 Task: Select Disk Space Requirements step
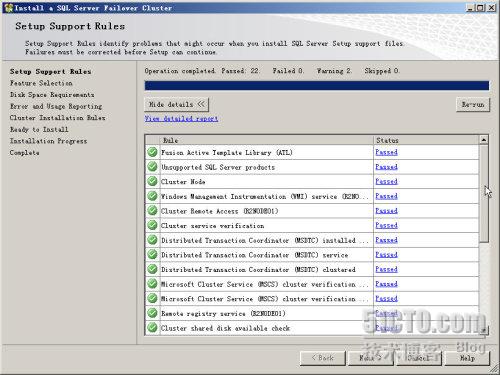coord(52,95)
